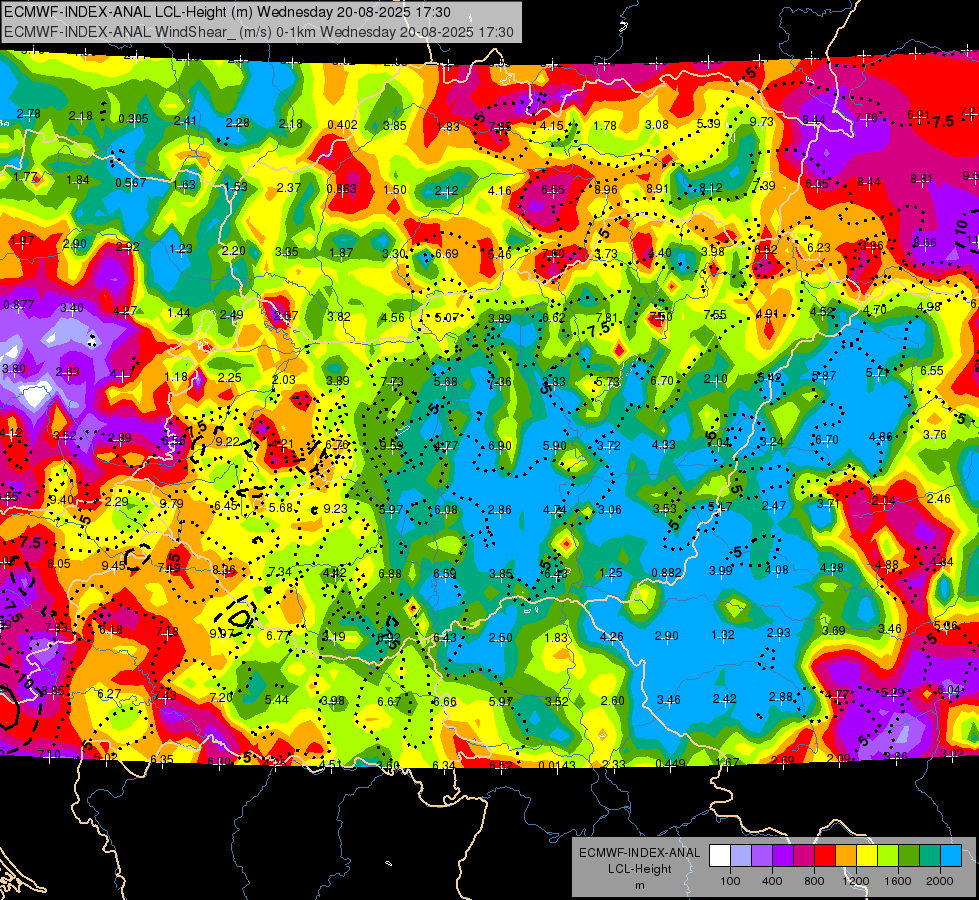Click the wind shear value 2.37
Viewport: 979px width, 900px height.
[289, 187]
